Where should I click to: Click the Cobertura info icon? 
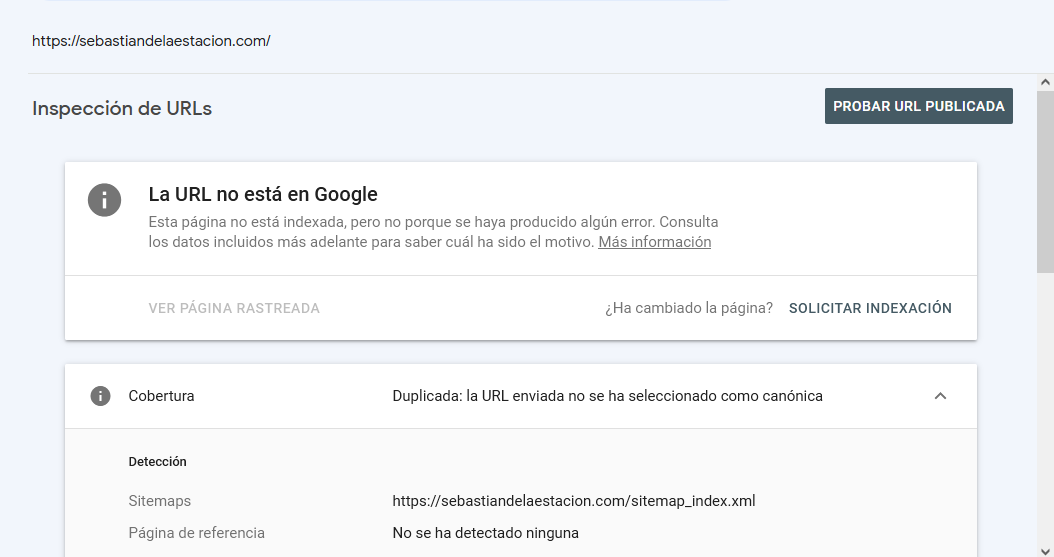100,396
